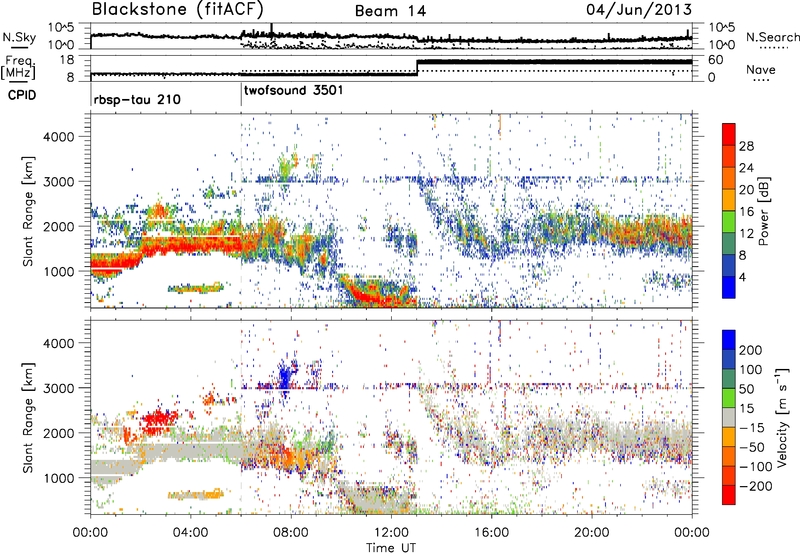Click the "-50" label on Velocity color bar
Image resolution: width=800 pixels, height=554 pixels.
coord(752,447)
